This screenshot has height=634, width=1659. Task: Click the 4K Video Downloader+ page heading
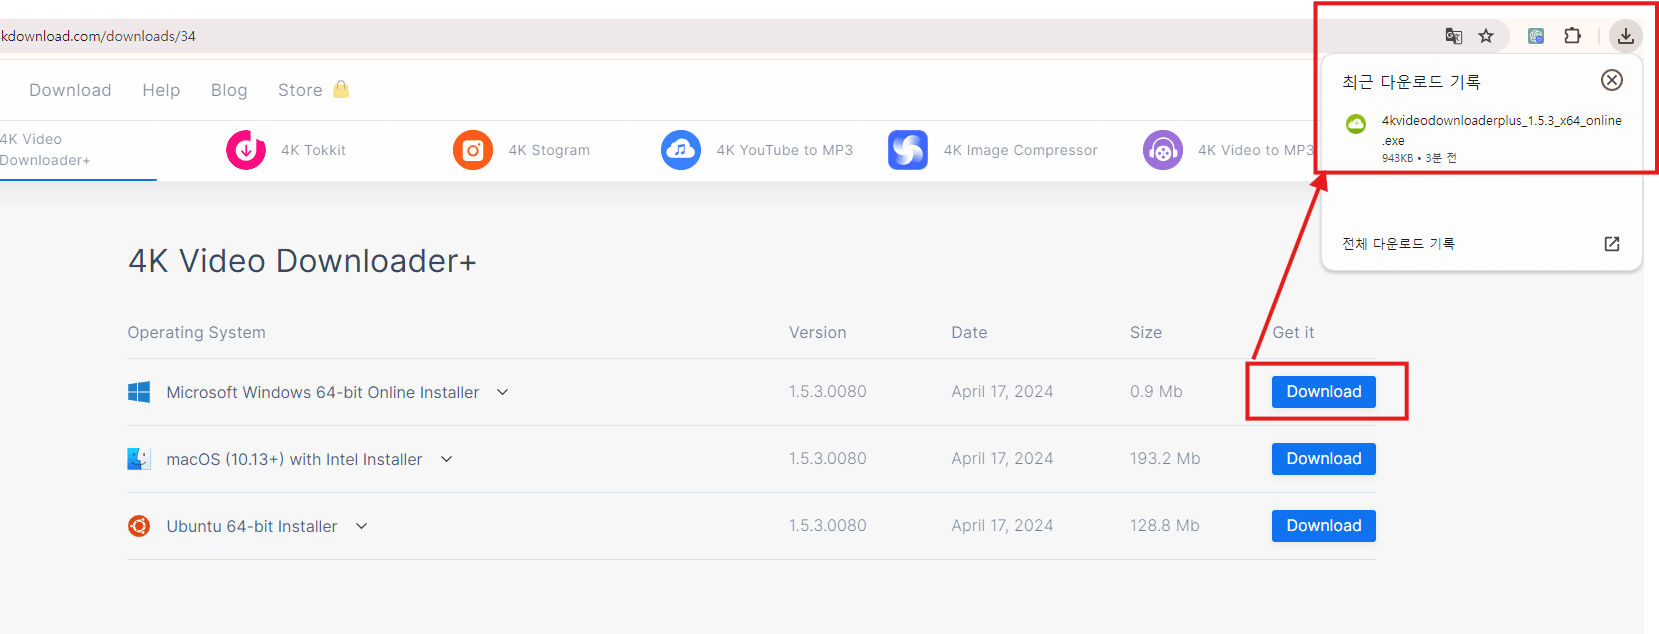[x=302, y=261]
